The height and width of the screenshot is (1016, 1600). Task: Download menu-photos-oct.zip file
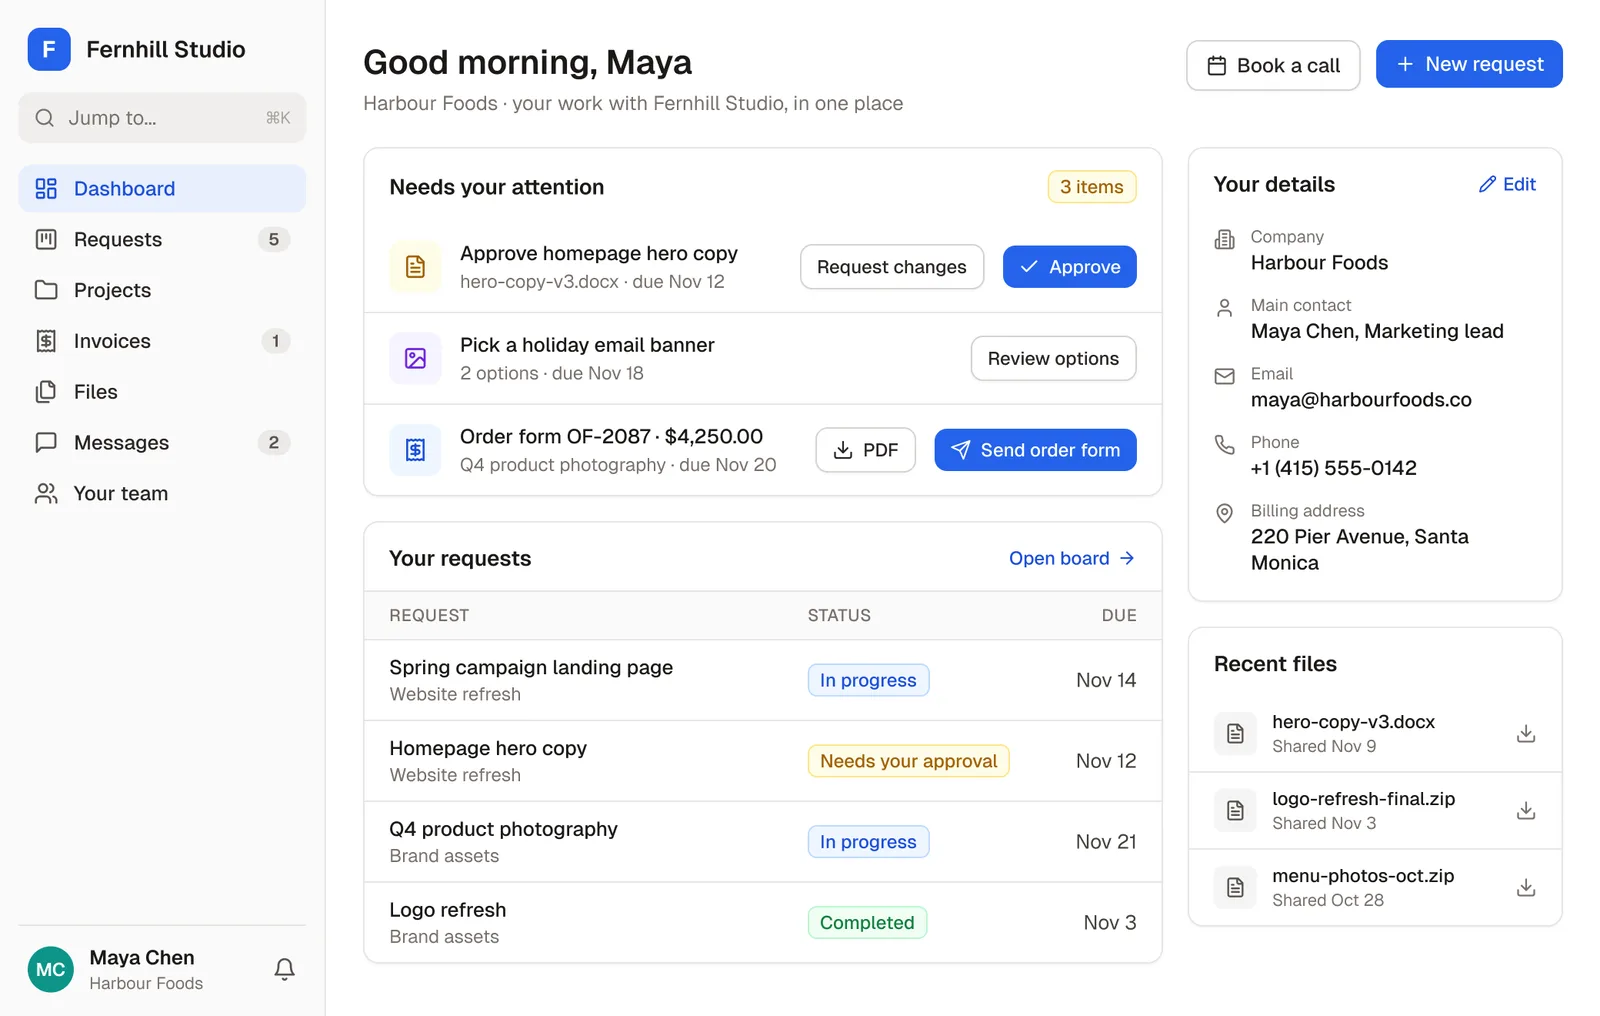tap(1526, 887)
